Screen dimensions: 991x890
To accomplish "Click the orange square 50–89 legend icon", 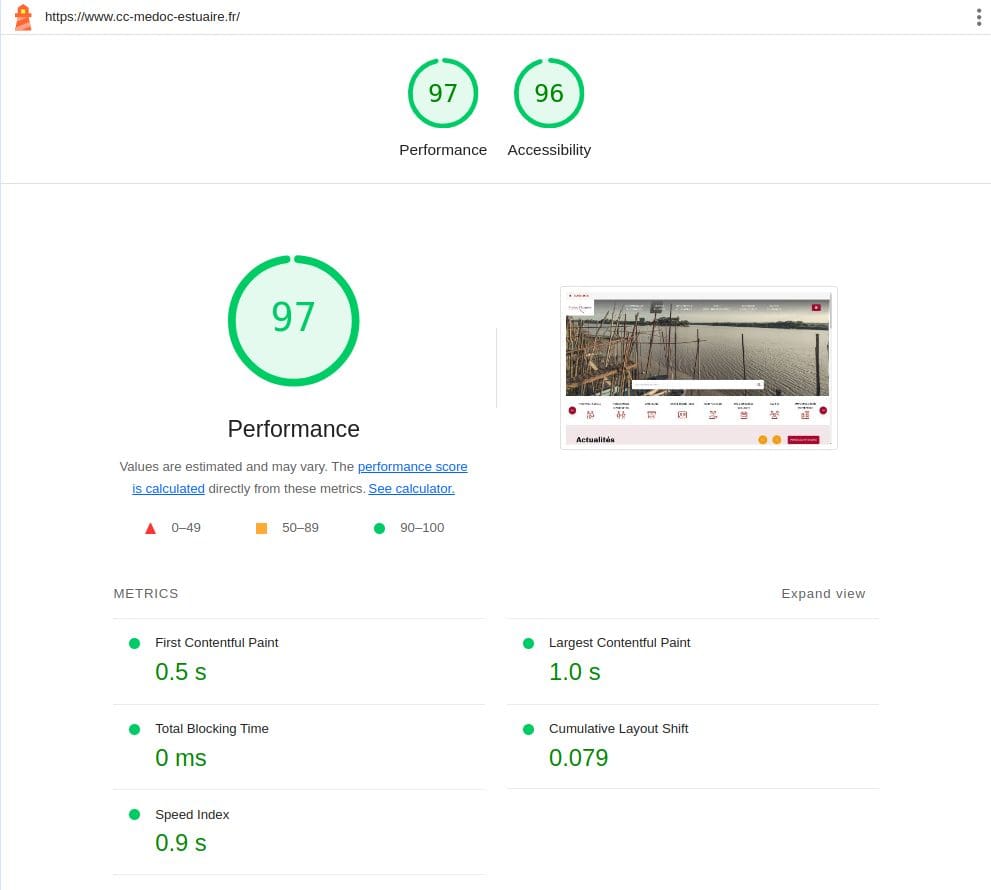I will 261,528.
